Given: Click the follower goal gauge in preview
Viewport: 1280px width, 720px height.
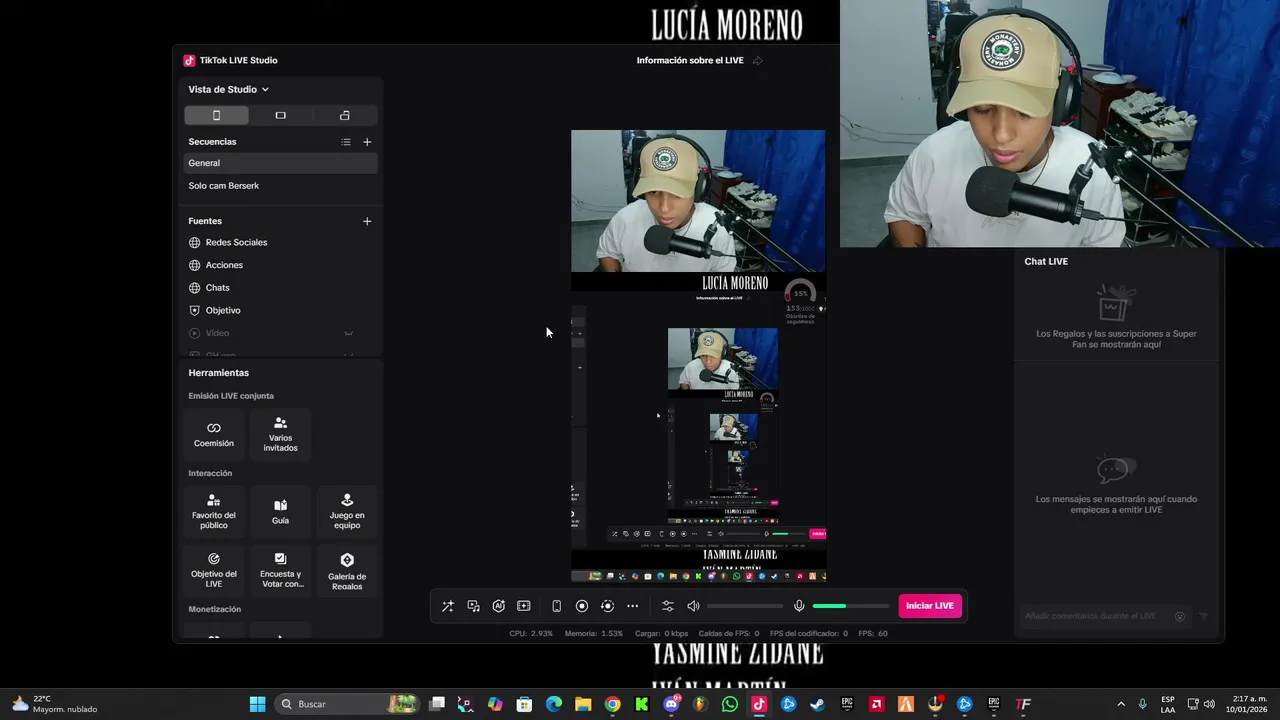Looking at the screenshot, I should point(800,302).
